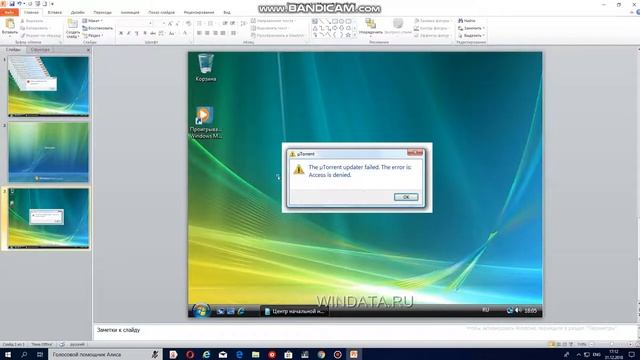Screen dimensions: 640x360
Task: Open Заливка фигуры fill dropdown
Action: click(x=432, y=21)
